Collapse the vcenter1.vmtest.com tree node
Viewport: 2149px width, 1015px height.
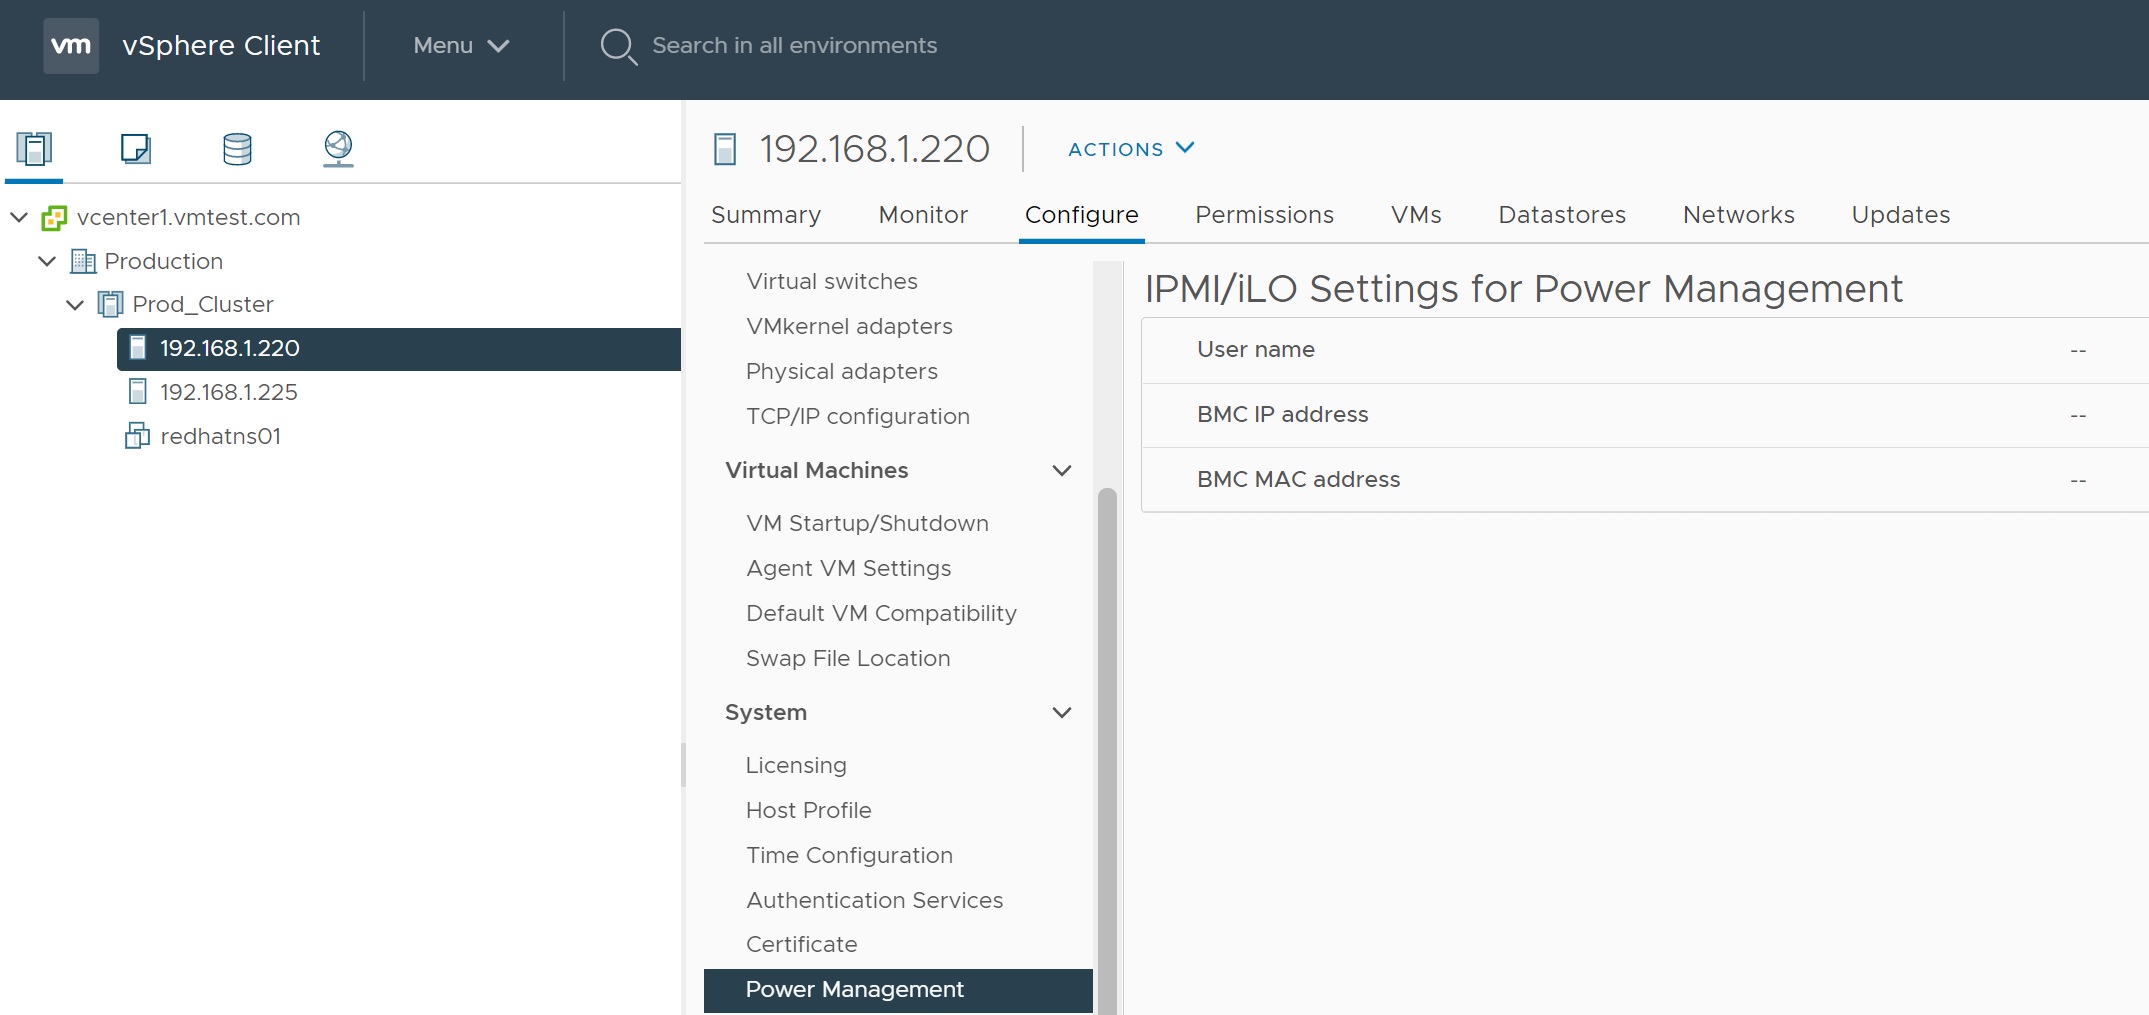pos(19,217)
